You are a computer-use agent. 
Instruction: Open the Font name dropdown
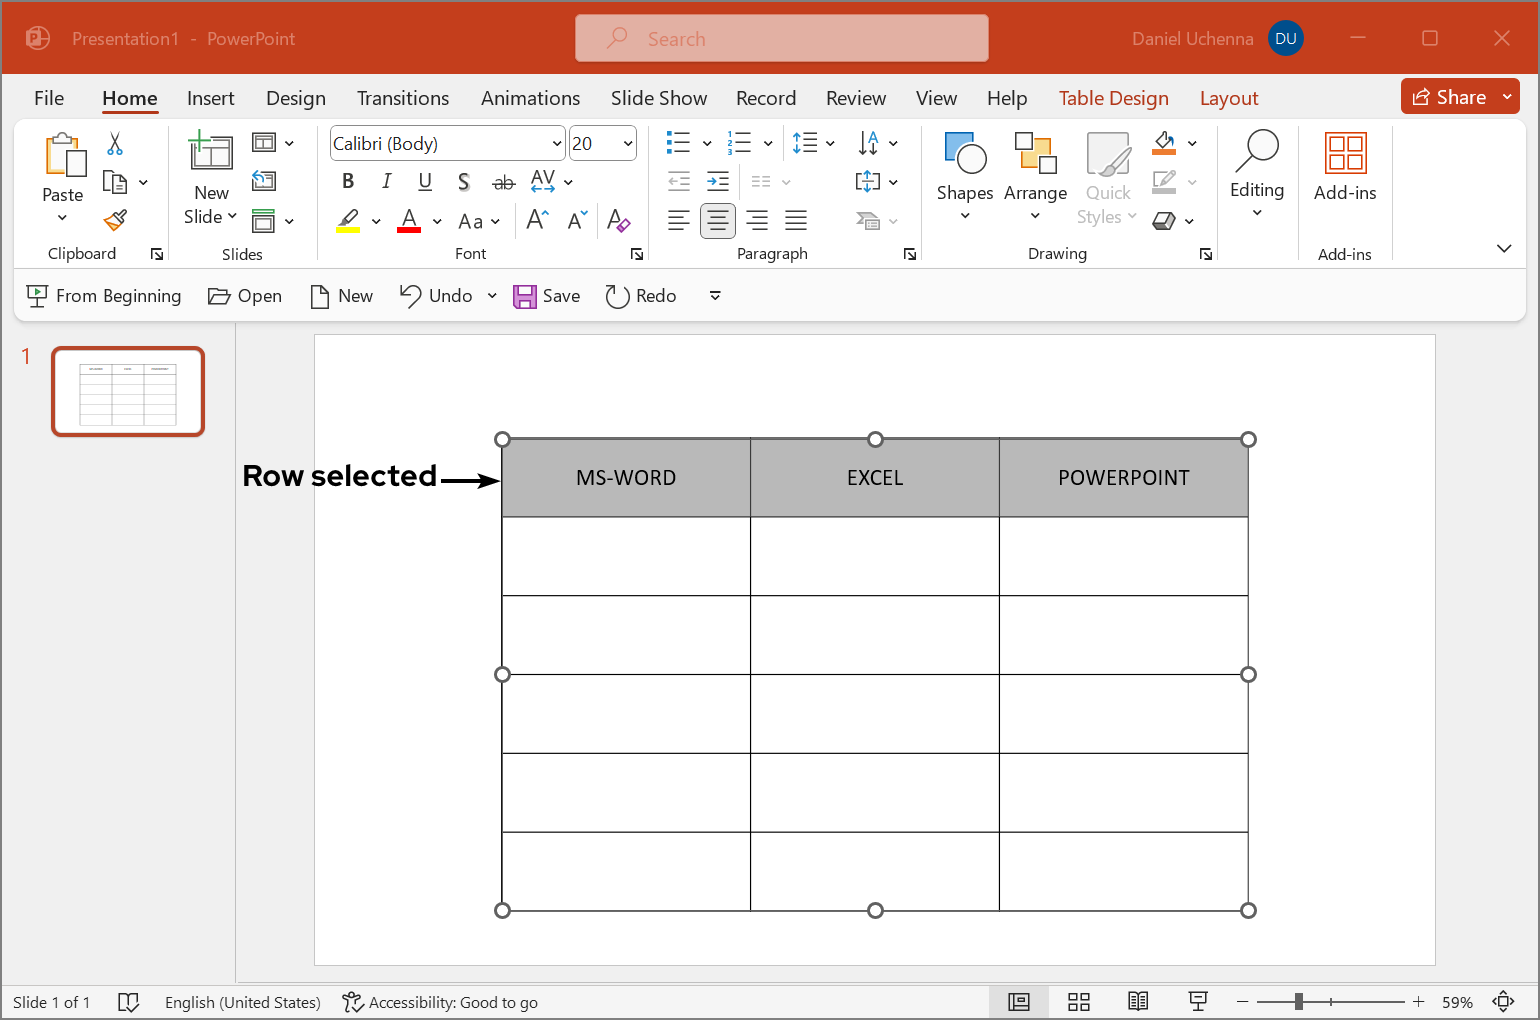click(x=558, y=143)
